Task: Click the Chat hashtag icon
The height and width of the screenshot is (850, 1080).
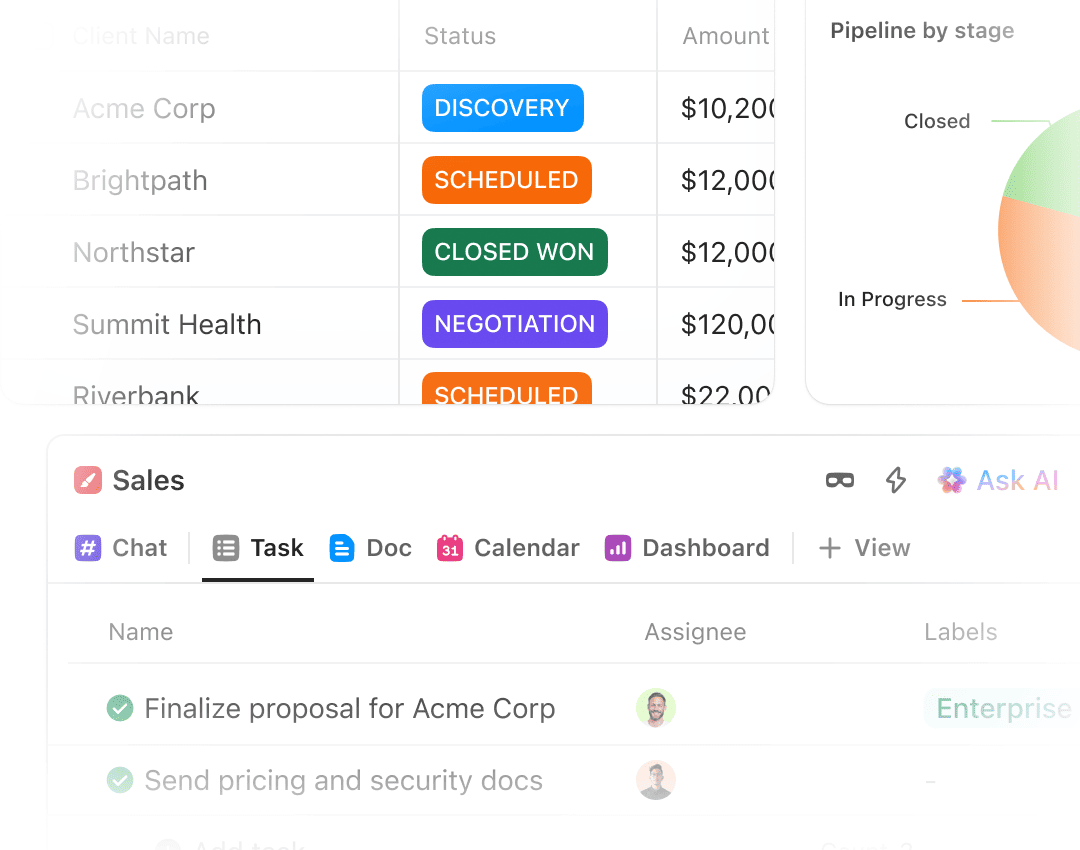Action: coord(87,548)
